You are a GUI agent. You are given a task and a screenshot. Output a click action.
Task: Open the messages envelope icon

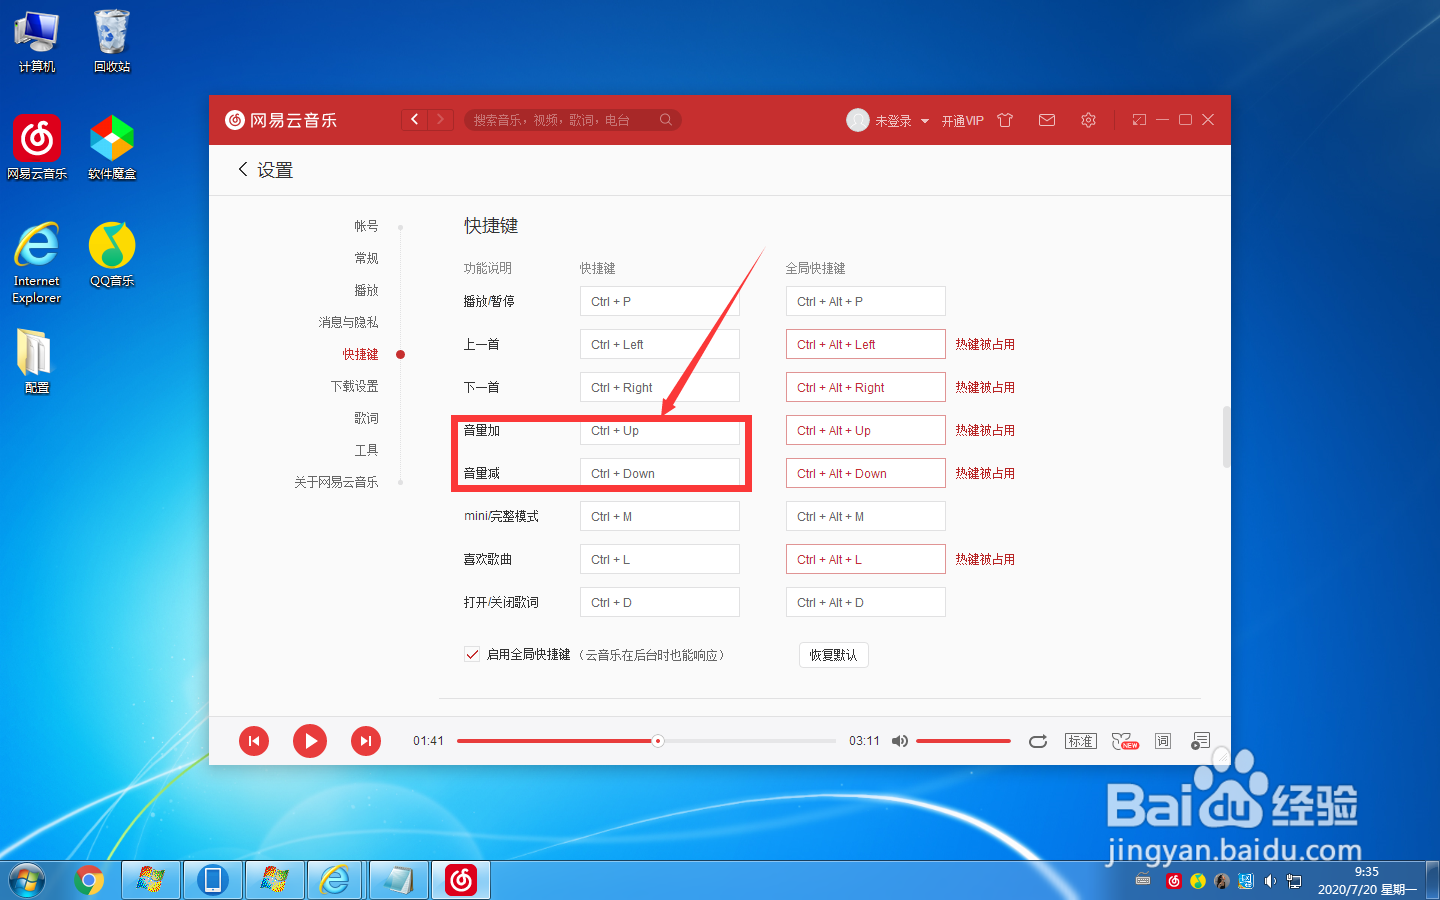(1047, 120)
